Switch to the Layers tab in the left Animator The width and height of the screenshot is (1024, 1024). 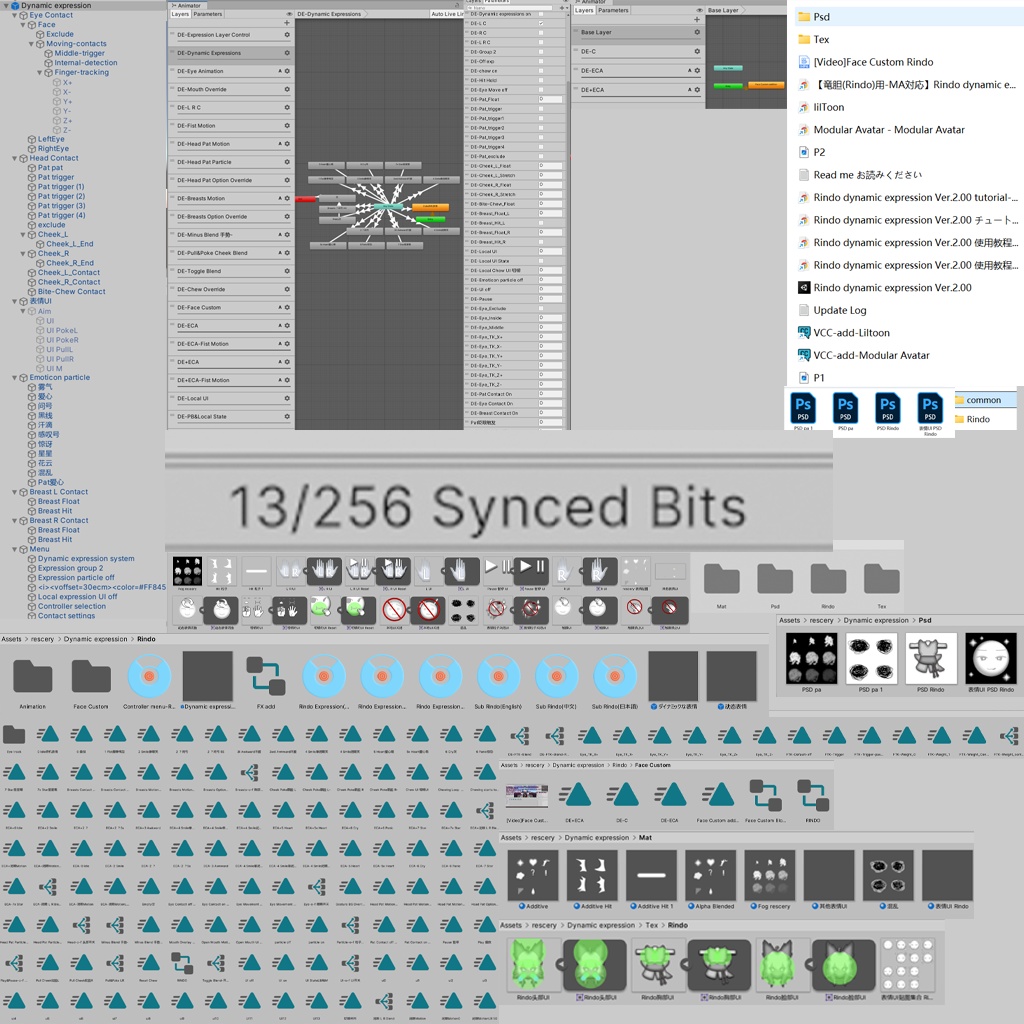click(180, 14)
